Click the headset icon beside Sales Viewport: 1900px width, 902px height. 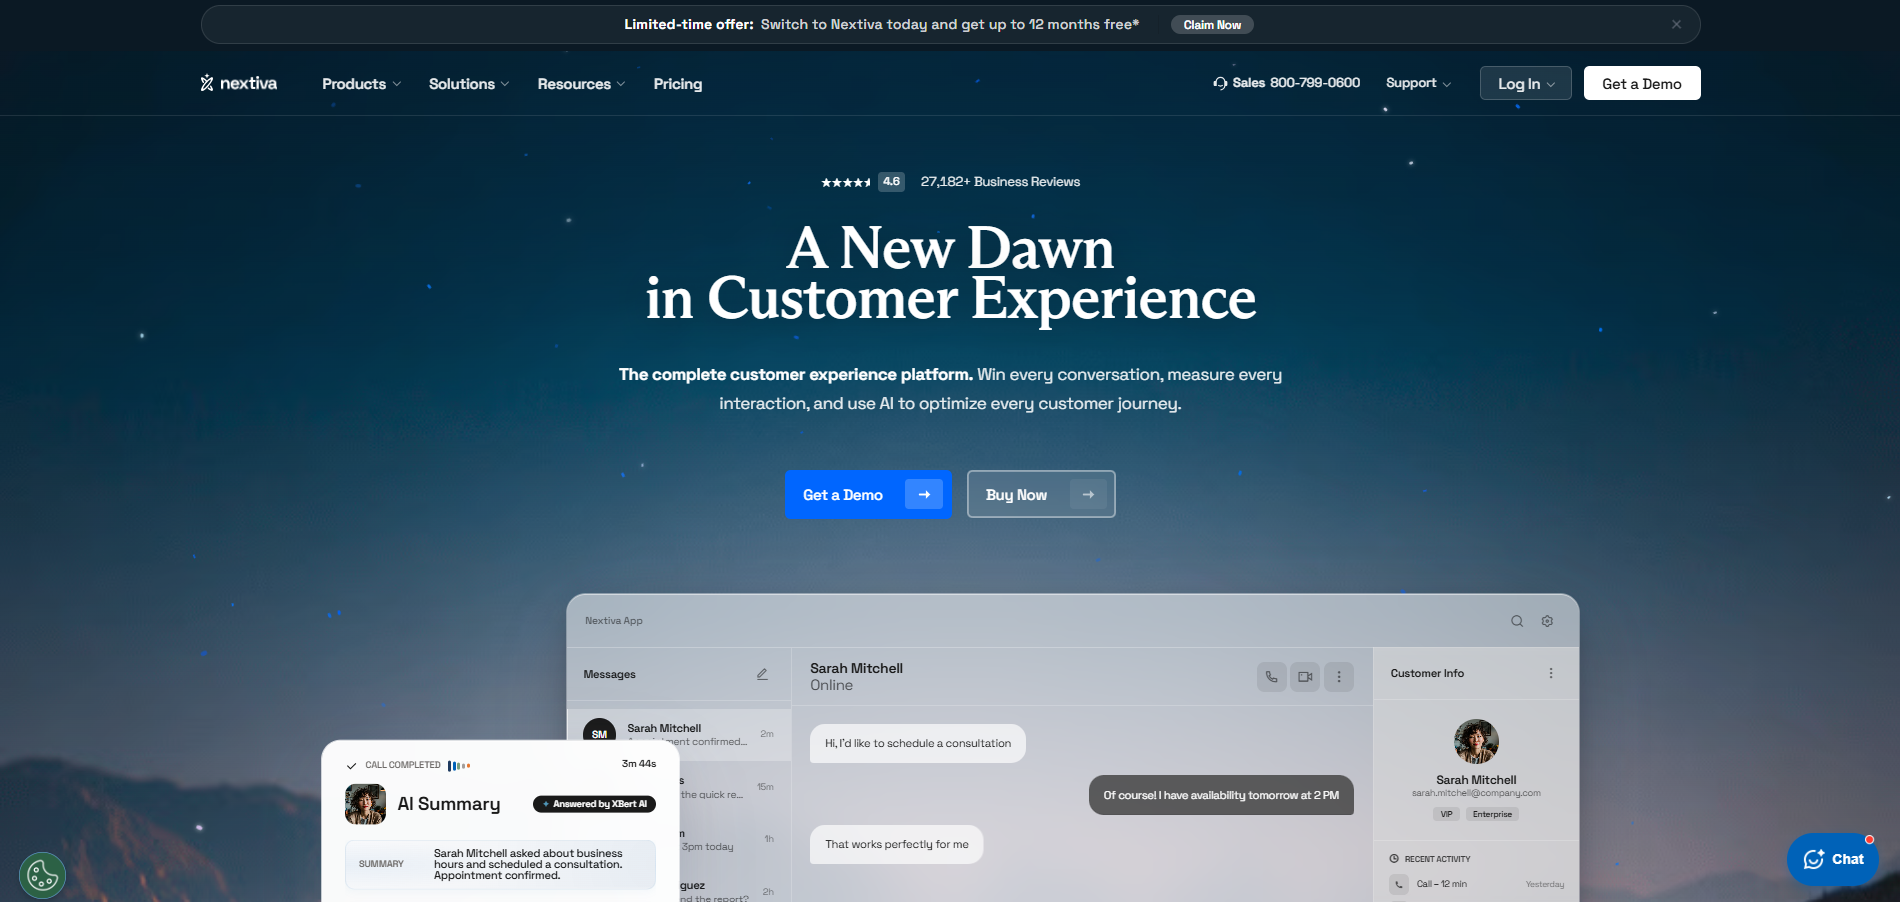1220,83
